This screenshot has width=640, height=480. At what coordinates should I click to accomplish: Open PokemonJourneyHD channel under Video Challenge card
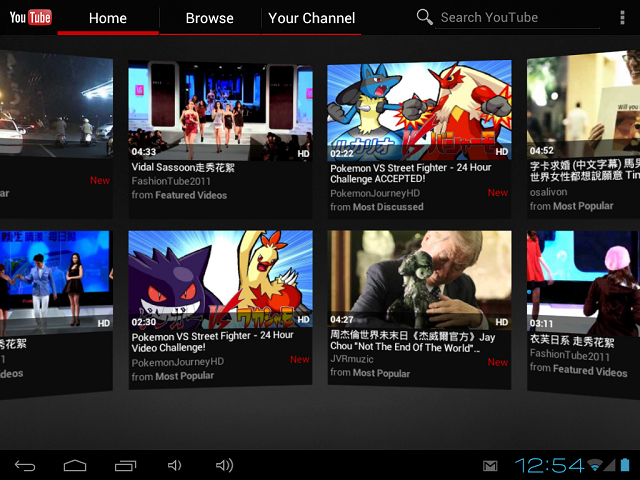178,362
